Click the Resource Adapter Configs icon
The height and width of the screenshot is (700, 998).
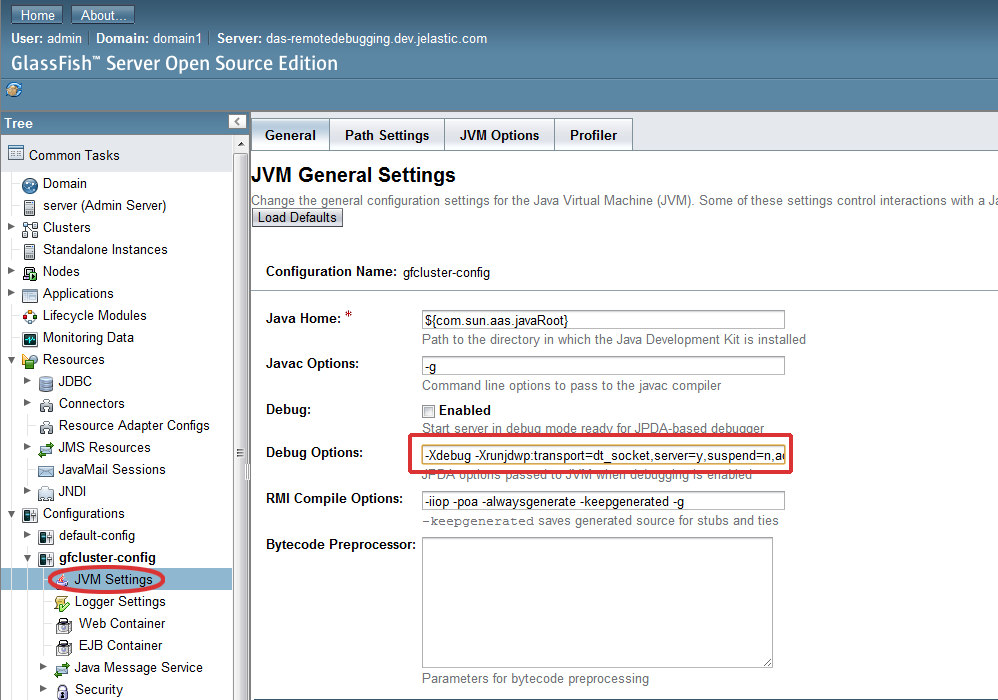click(46, 427)
